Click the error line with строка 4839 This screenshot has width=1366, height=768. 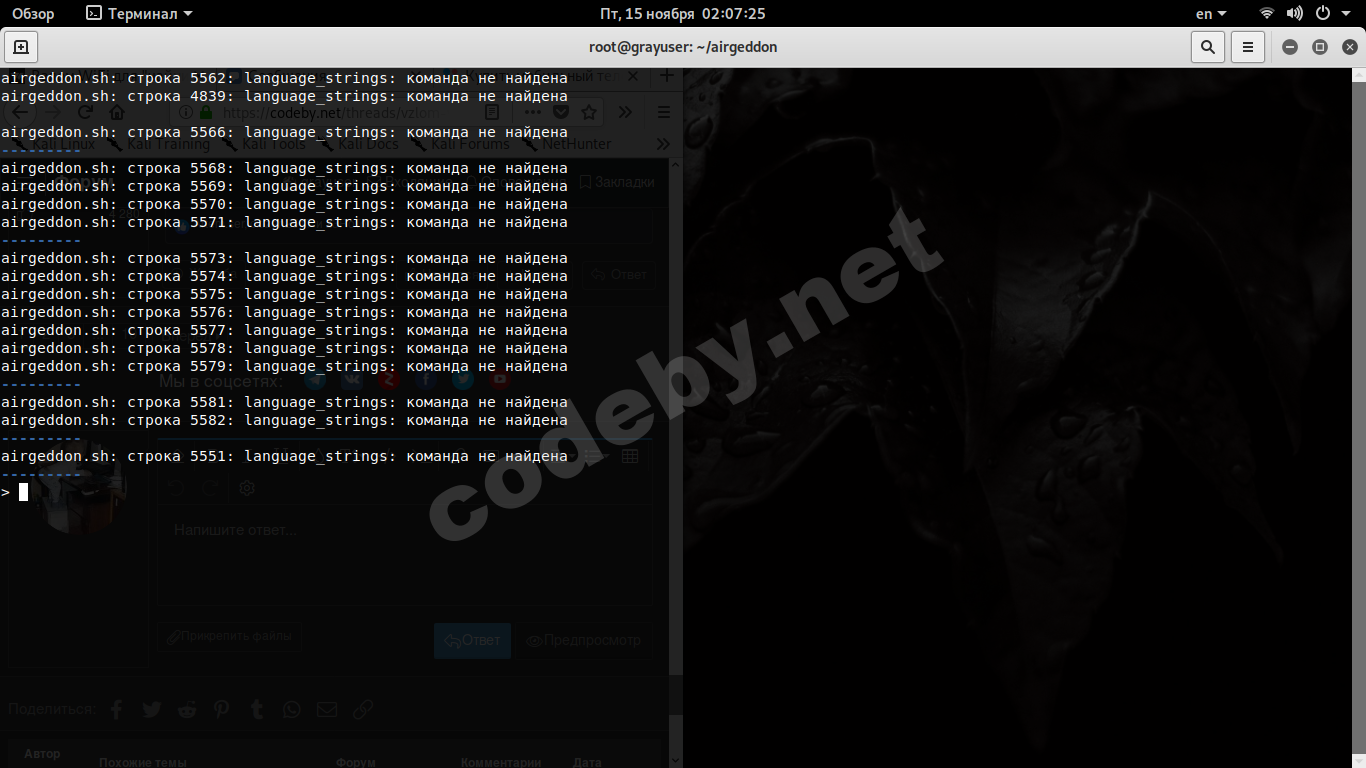point(284,96)
